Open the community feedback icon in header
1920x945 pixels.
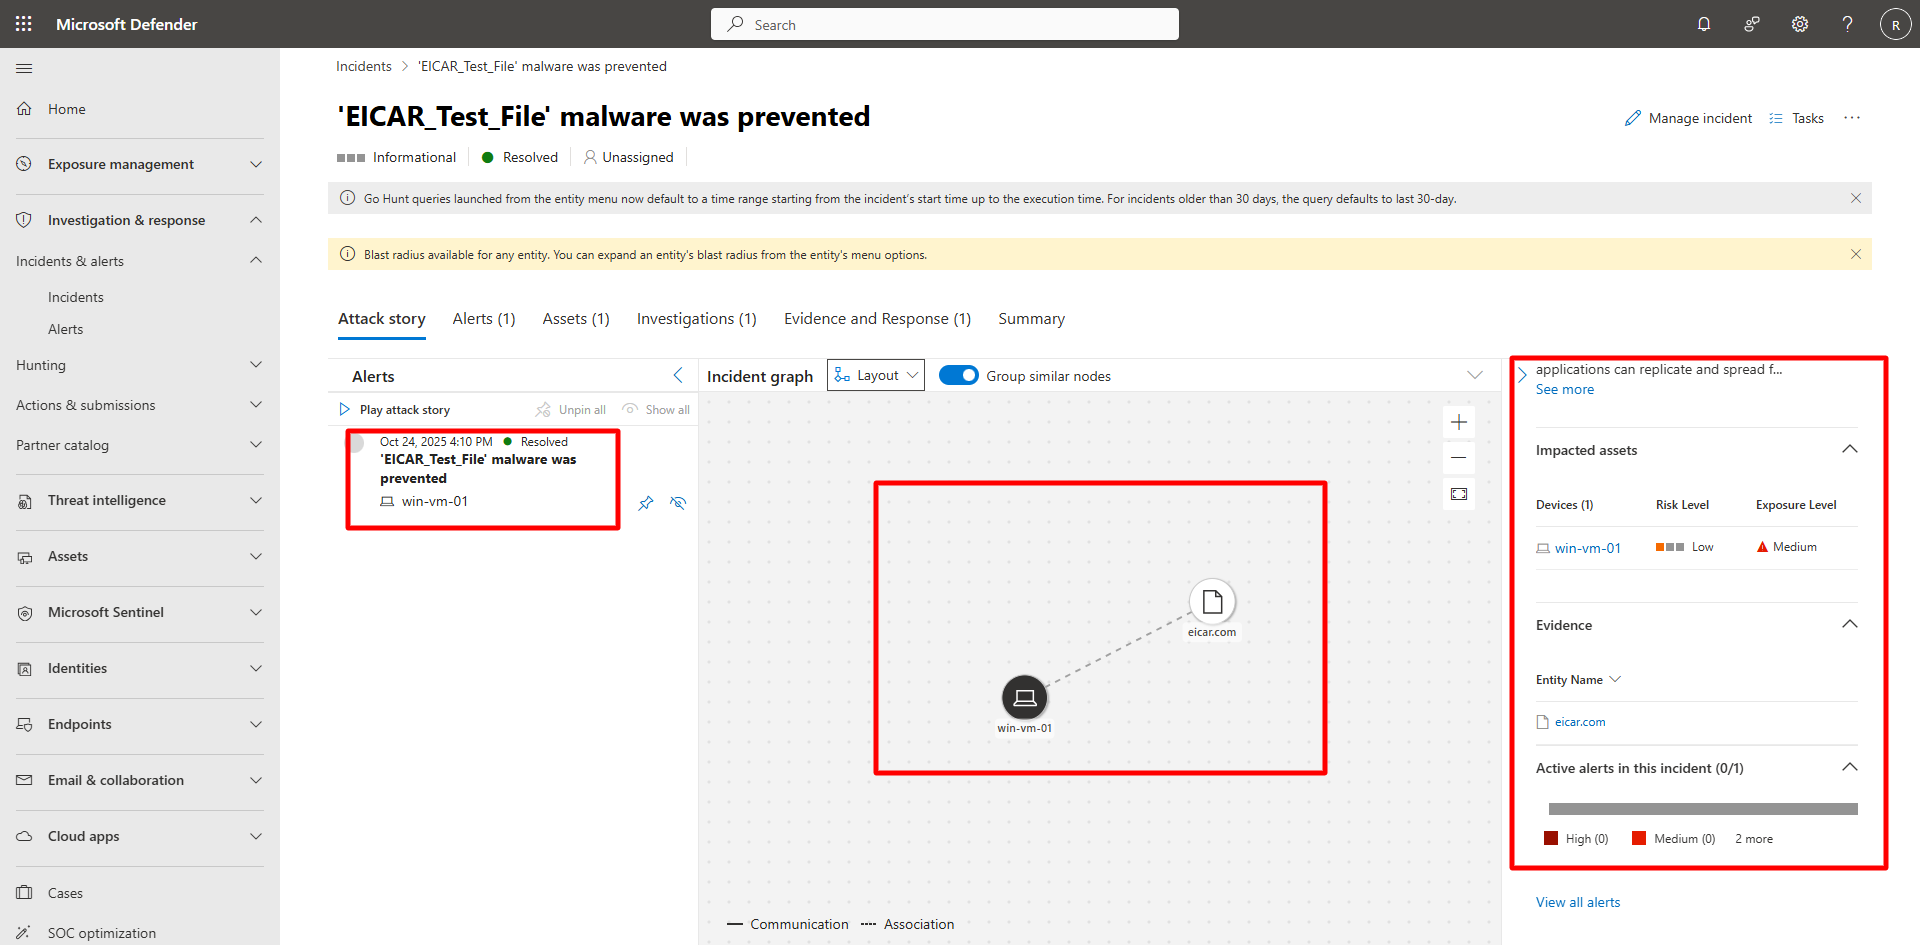pos(1752,24)
